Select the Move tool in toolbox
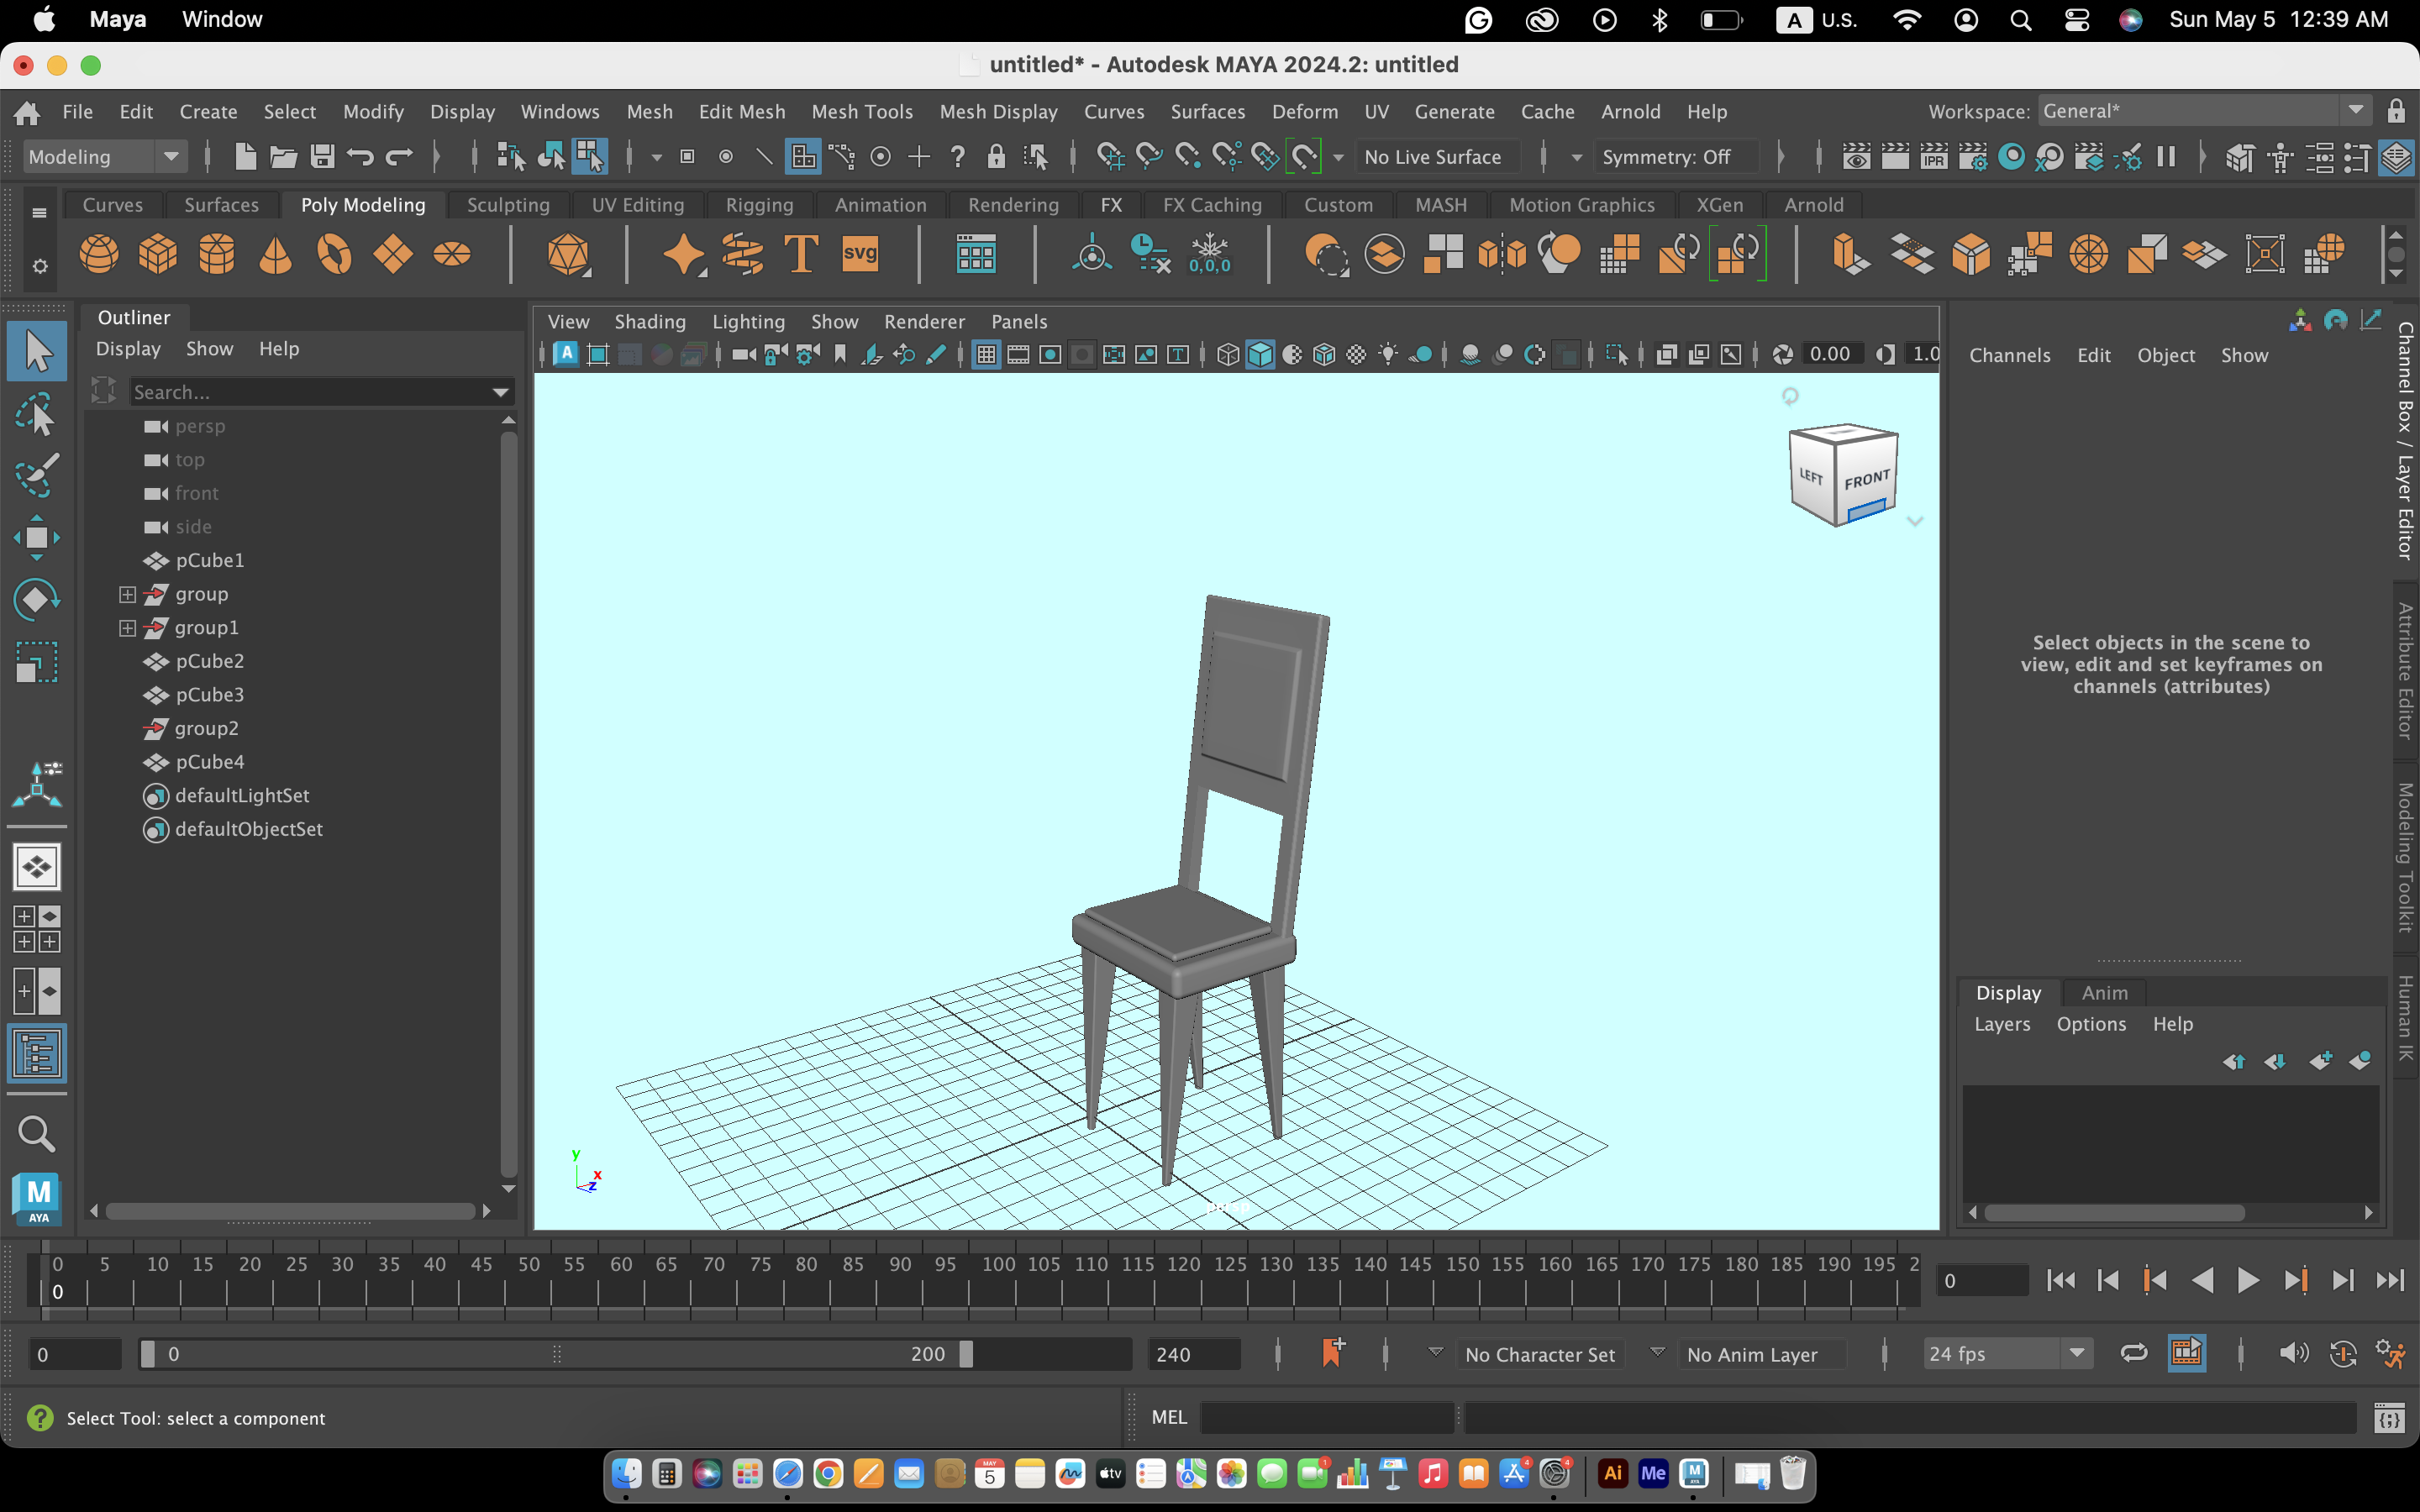Screen dimensions: 2420x1512 tap(36, 538)
